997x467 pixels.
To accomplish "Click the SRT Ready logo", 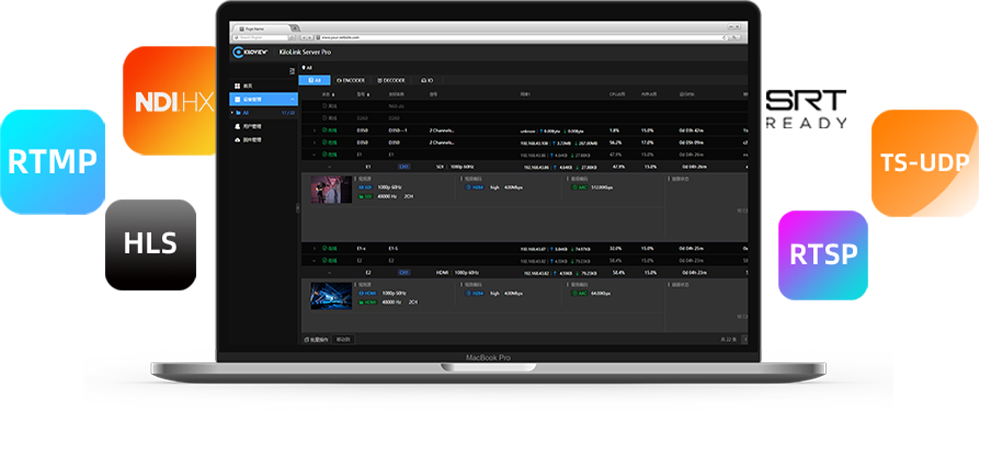I will click(x=807, y=109).
